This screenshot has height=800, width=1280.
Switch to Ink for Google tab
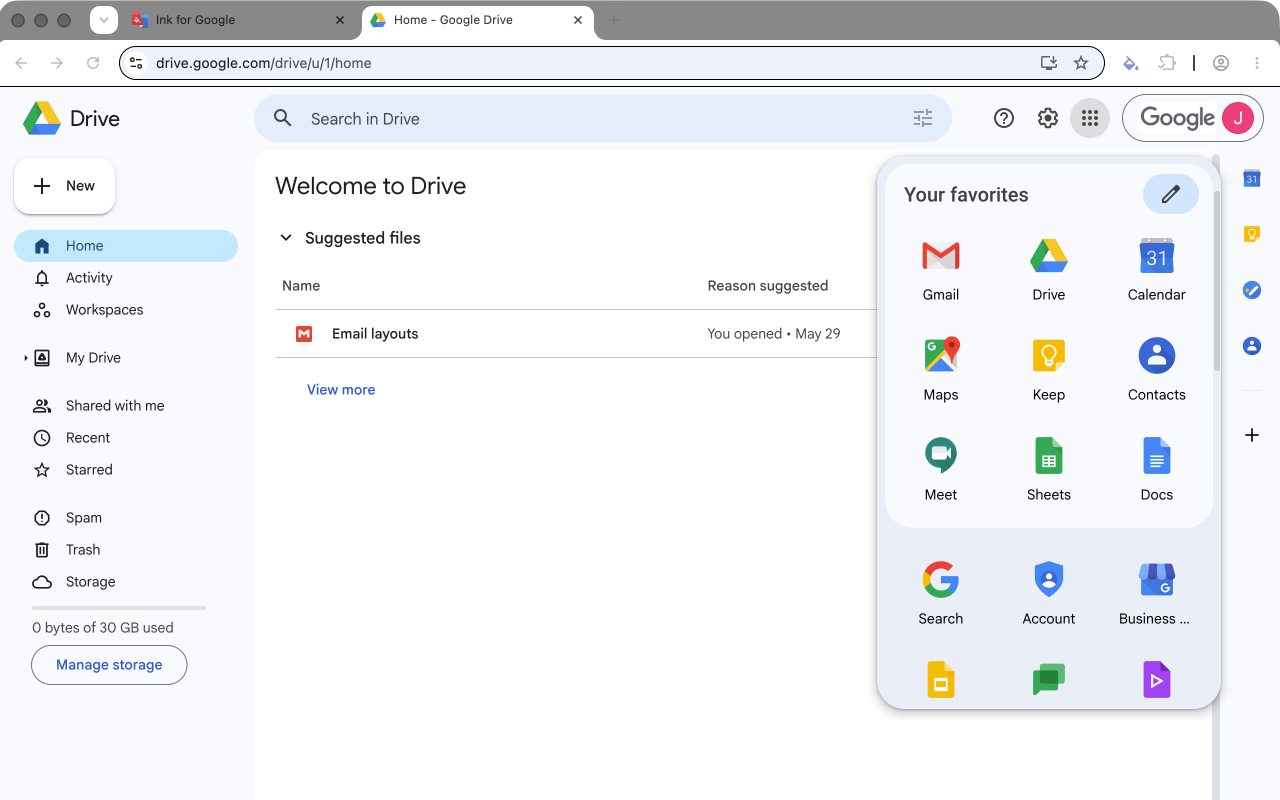tap(240, 20)
